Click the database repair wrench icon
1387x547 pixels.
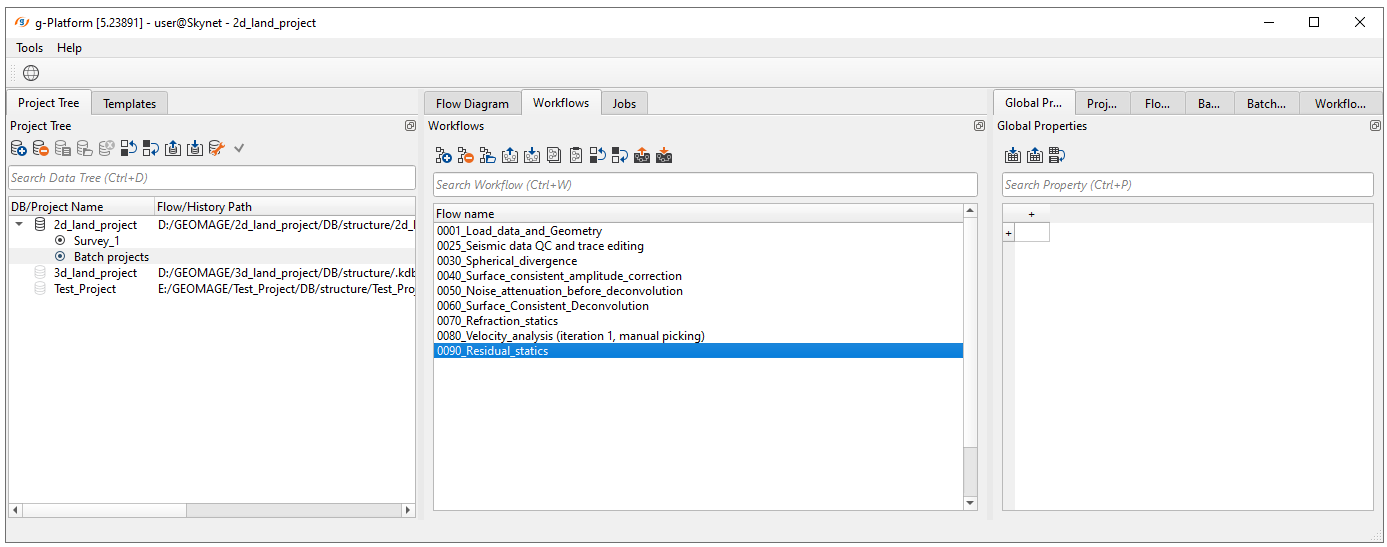click(x=217, y=148)
